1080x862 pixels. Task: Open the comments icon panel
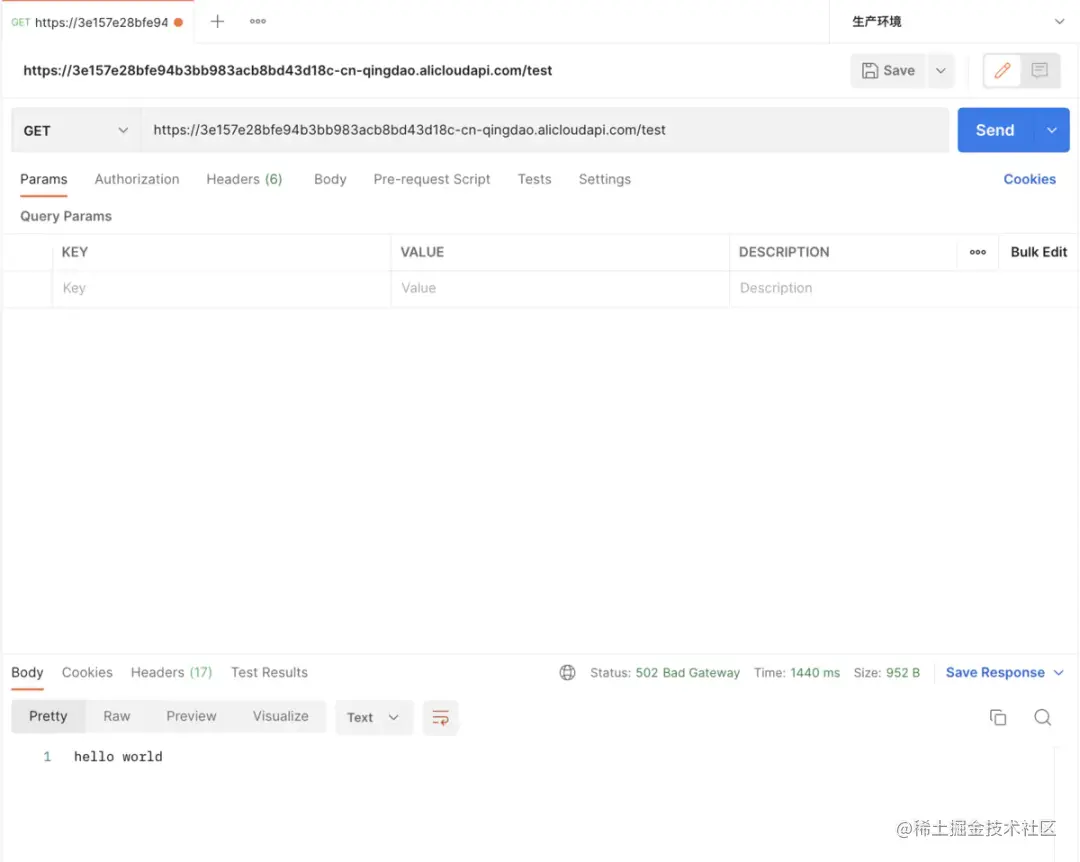click(1039, 70)
